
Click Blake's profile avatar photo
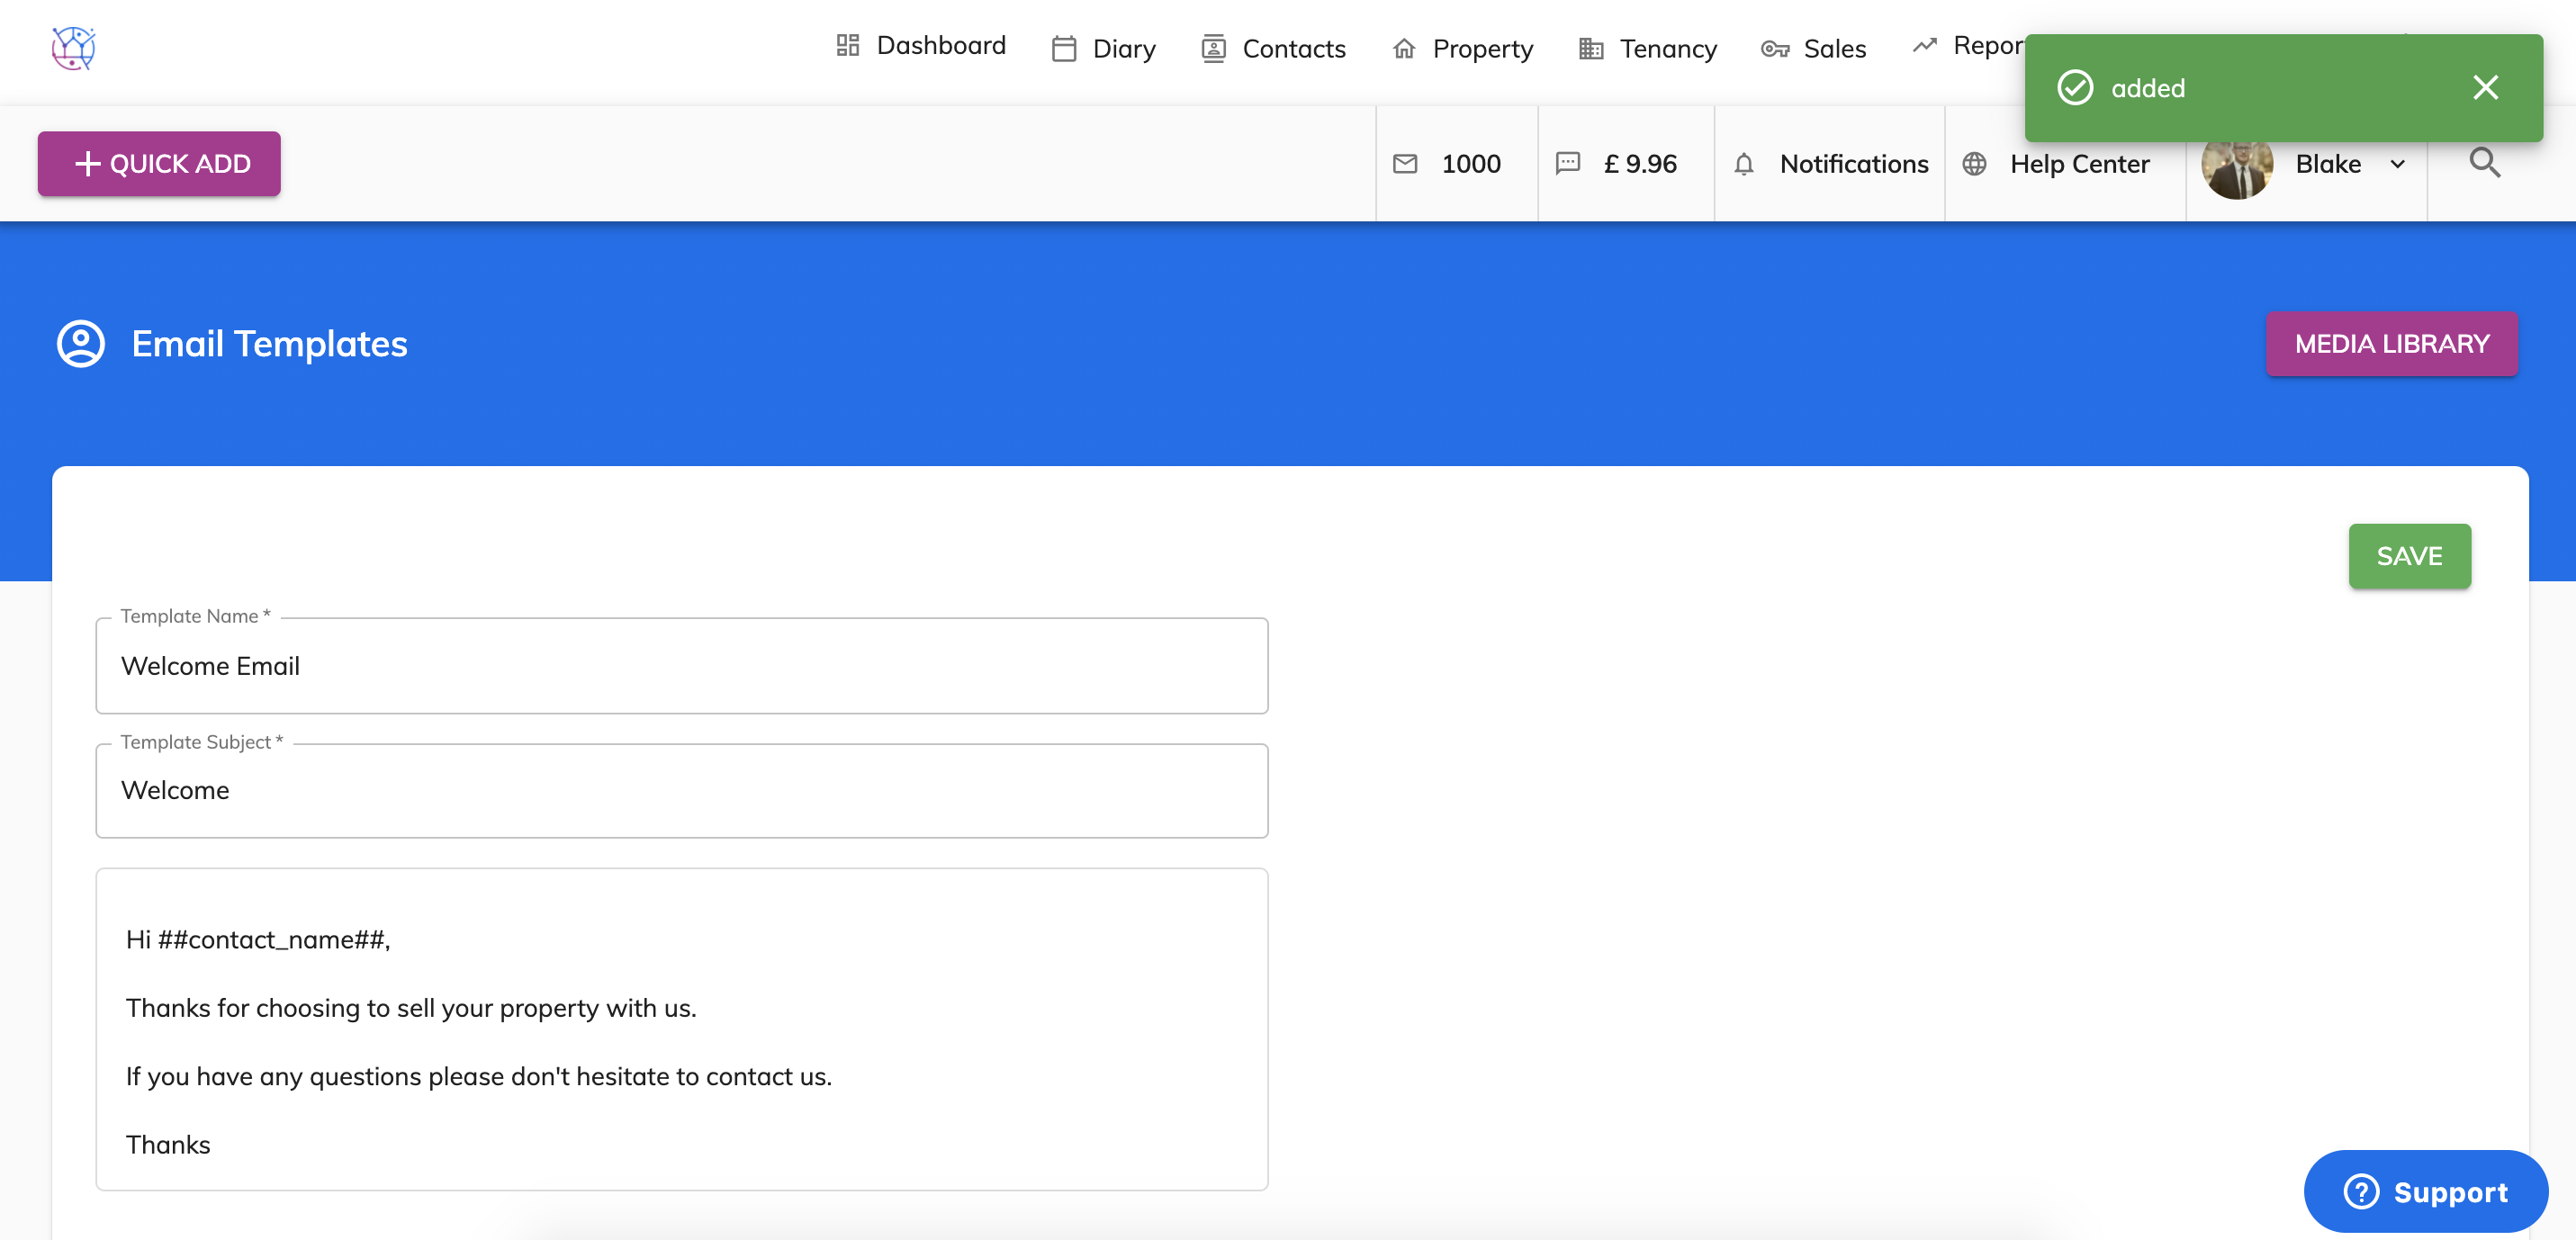coord(2237,170)
